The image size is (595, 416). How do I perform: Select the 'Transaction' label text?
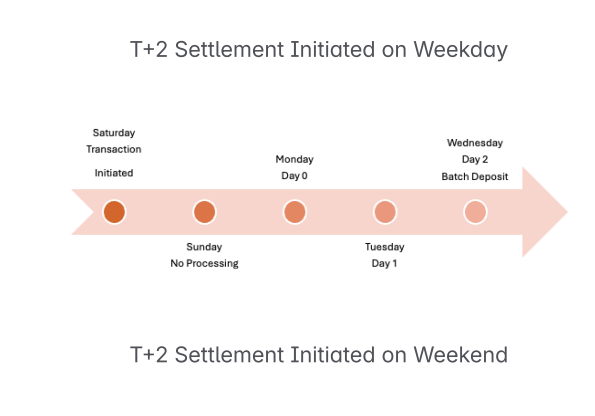coord(114,149)
